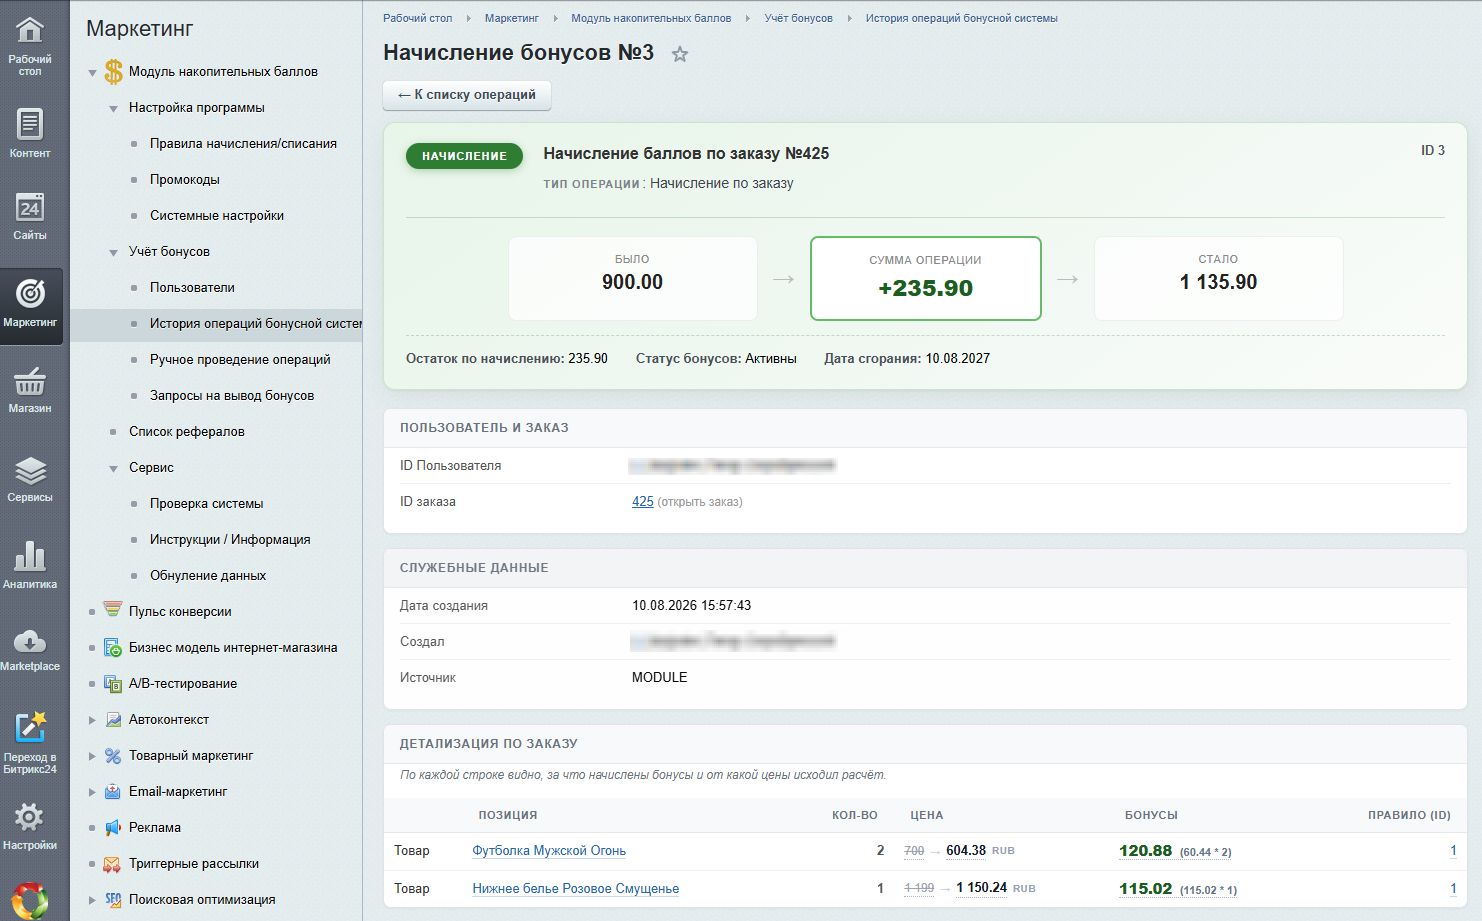1482x921 pixels.
Task: Collapse the Сервис section arrow
Action: (113, 468)
